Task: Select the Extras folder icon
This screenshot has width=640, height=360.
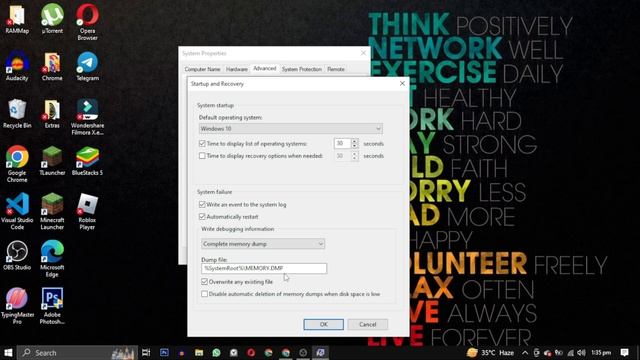Action: 52,114
